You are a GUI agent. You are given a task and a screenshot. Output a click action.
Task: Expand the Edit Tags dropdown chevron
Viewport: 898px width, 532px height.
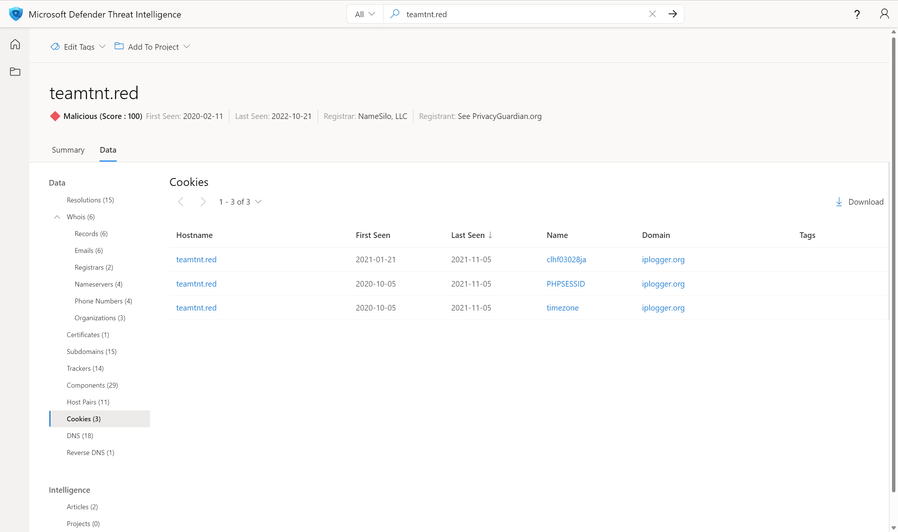point(103,46)
